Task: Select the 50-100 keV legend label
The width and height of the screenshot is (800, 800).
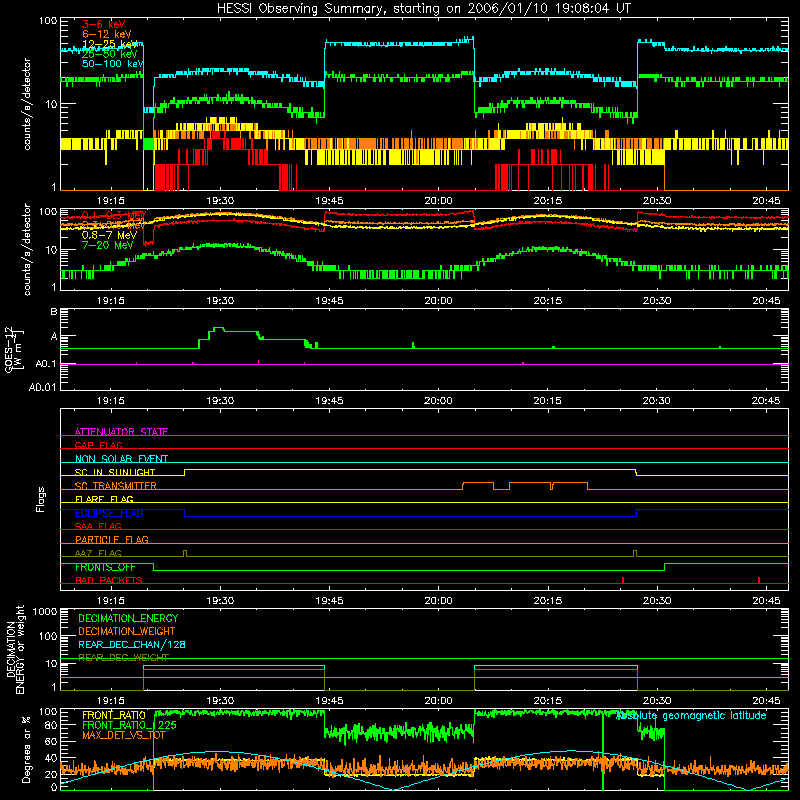Action: (x=112, y=64)
